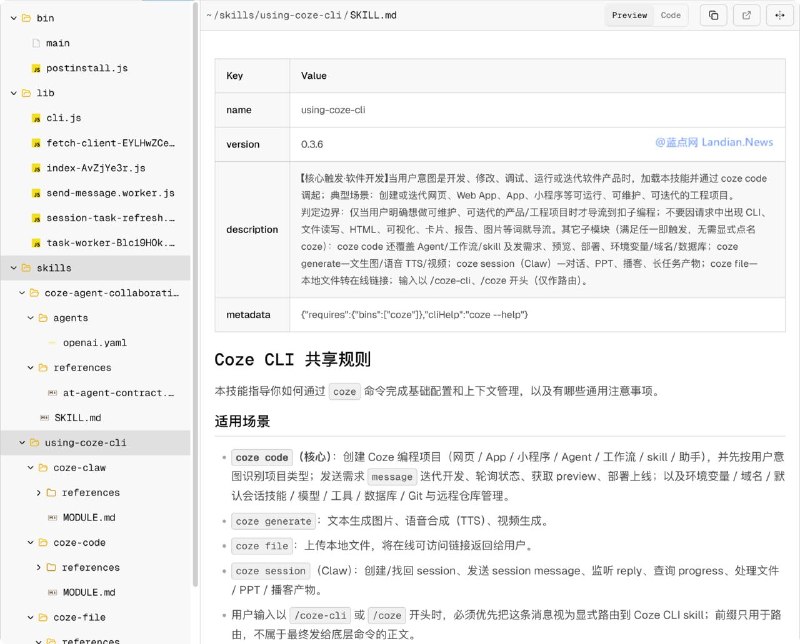Open openai.yaml file
This screenshot has height=644, width=800.
95,343
